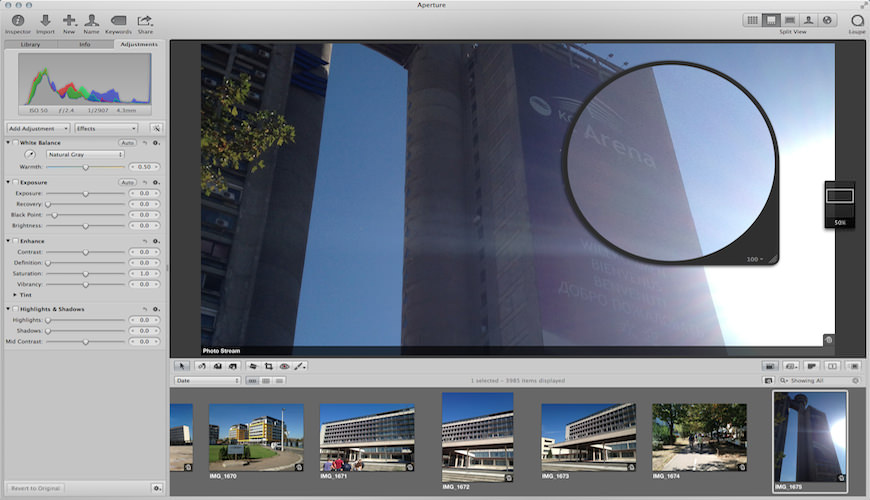This screenshot has height=500, width=870.
Task: Open White Balance gear action menu
Action: tap(156, 143)
